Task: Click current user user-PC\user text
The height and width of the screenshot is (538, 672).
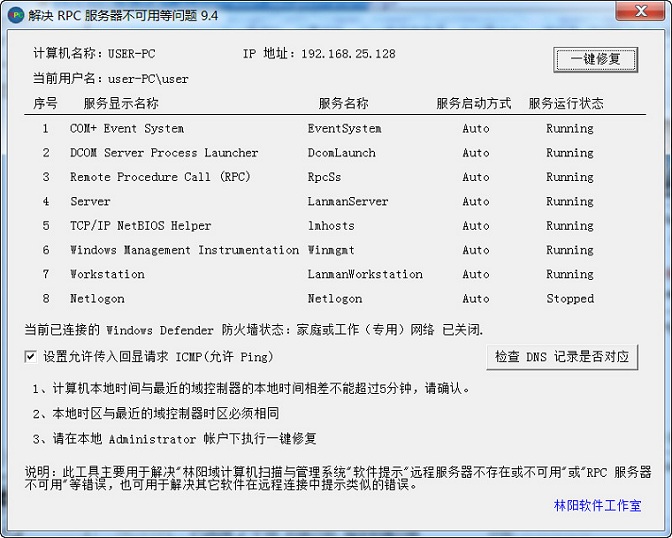Action: coord(148,79)
